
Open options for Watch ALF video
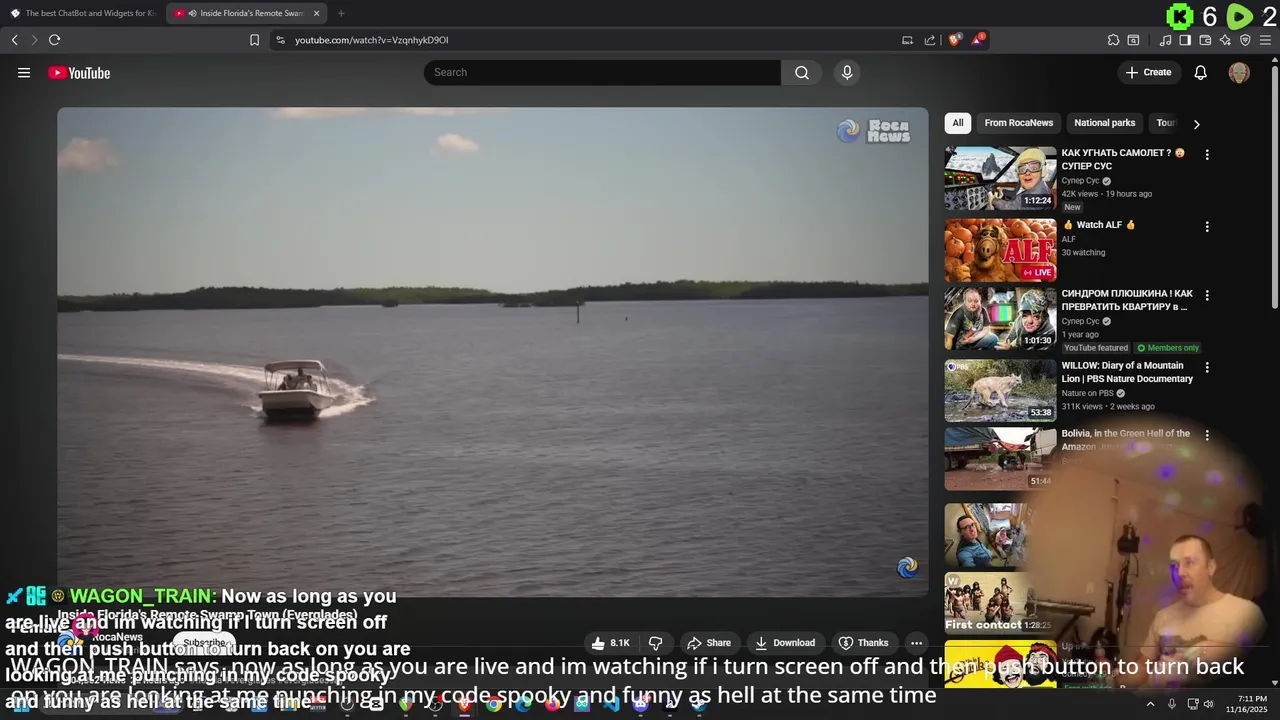[x=1207, y=227]
